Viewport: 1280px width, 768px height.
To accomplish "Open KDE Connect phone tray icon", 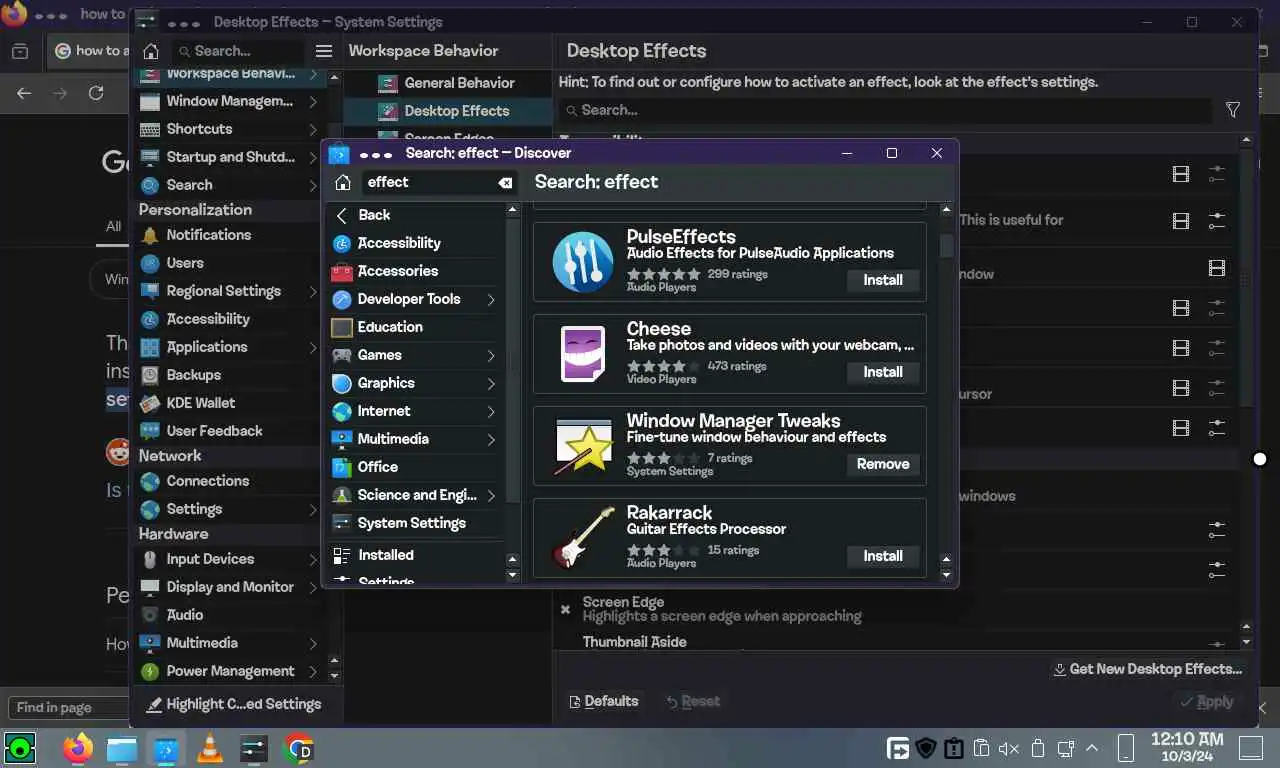I will (1125, 748).
